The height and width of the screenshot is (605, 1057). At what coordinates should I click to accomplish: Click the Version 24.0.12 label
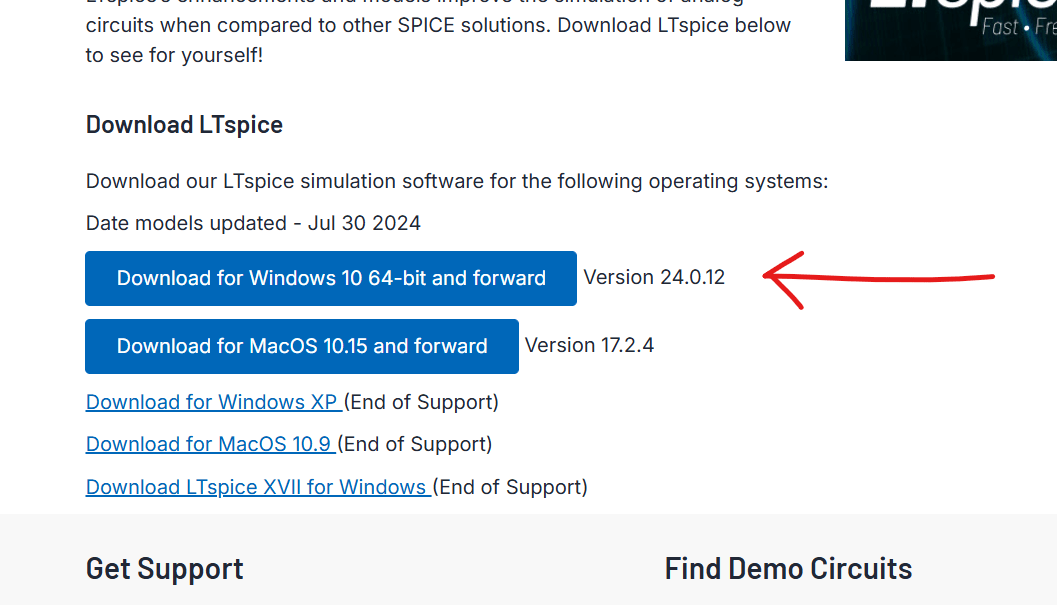tap(654, 277)
